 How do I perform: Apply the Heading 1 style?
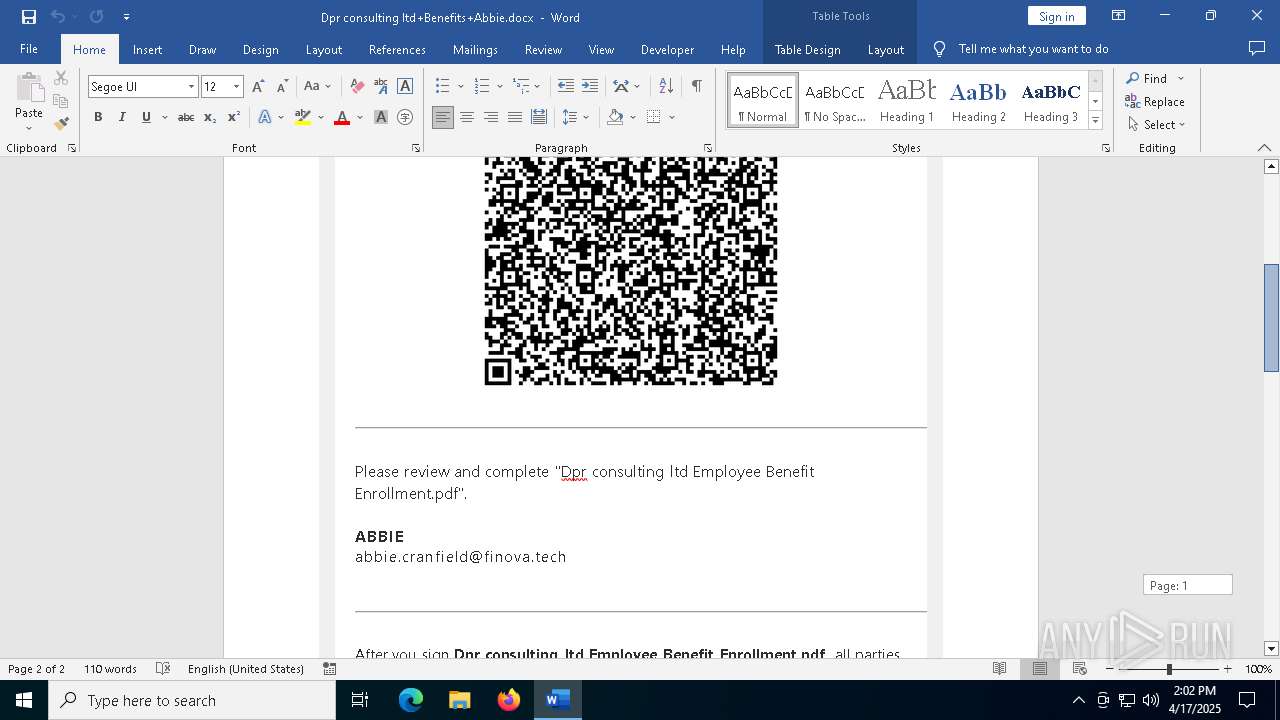click(907, 100)
